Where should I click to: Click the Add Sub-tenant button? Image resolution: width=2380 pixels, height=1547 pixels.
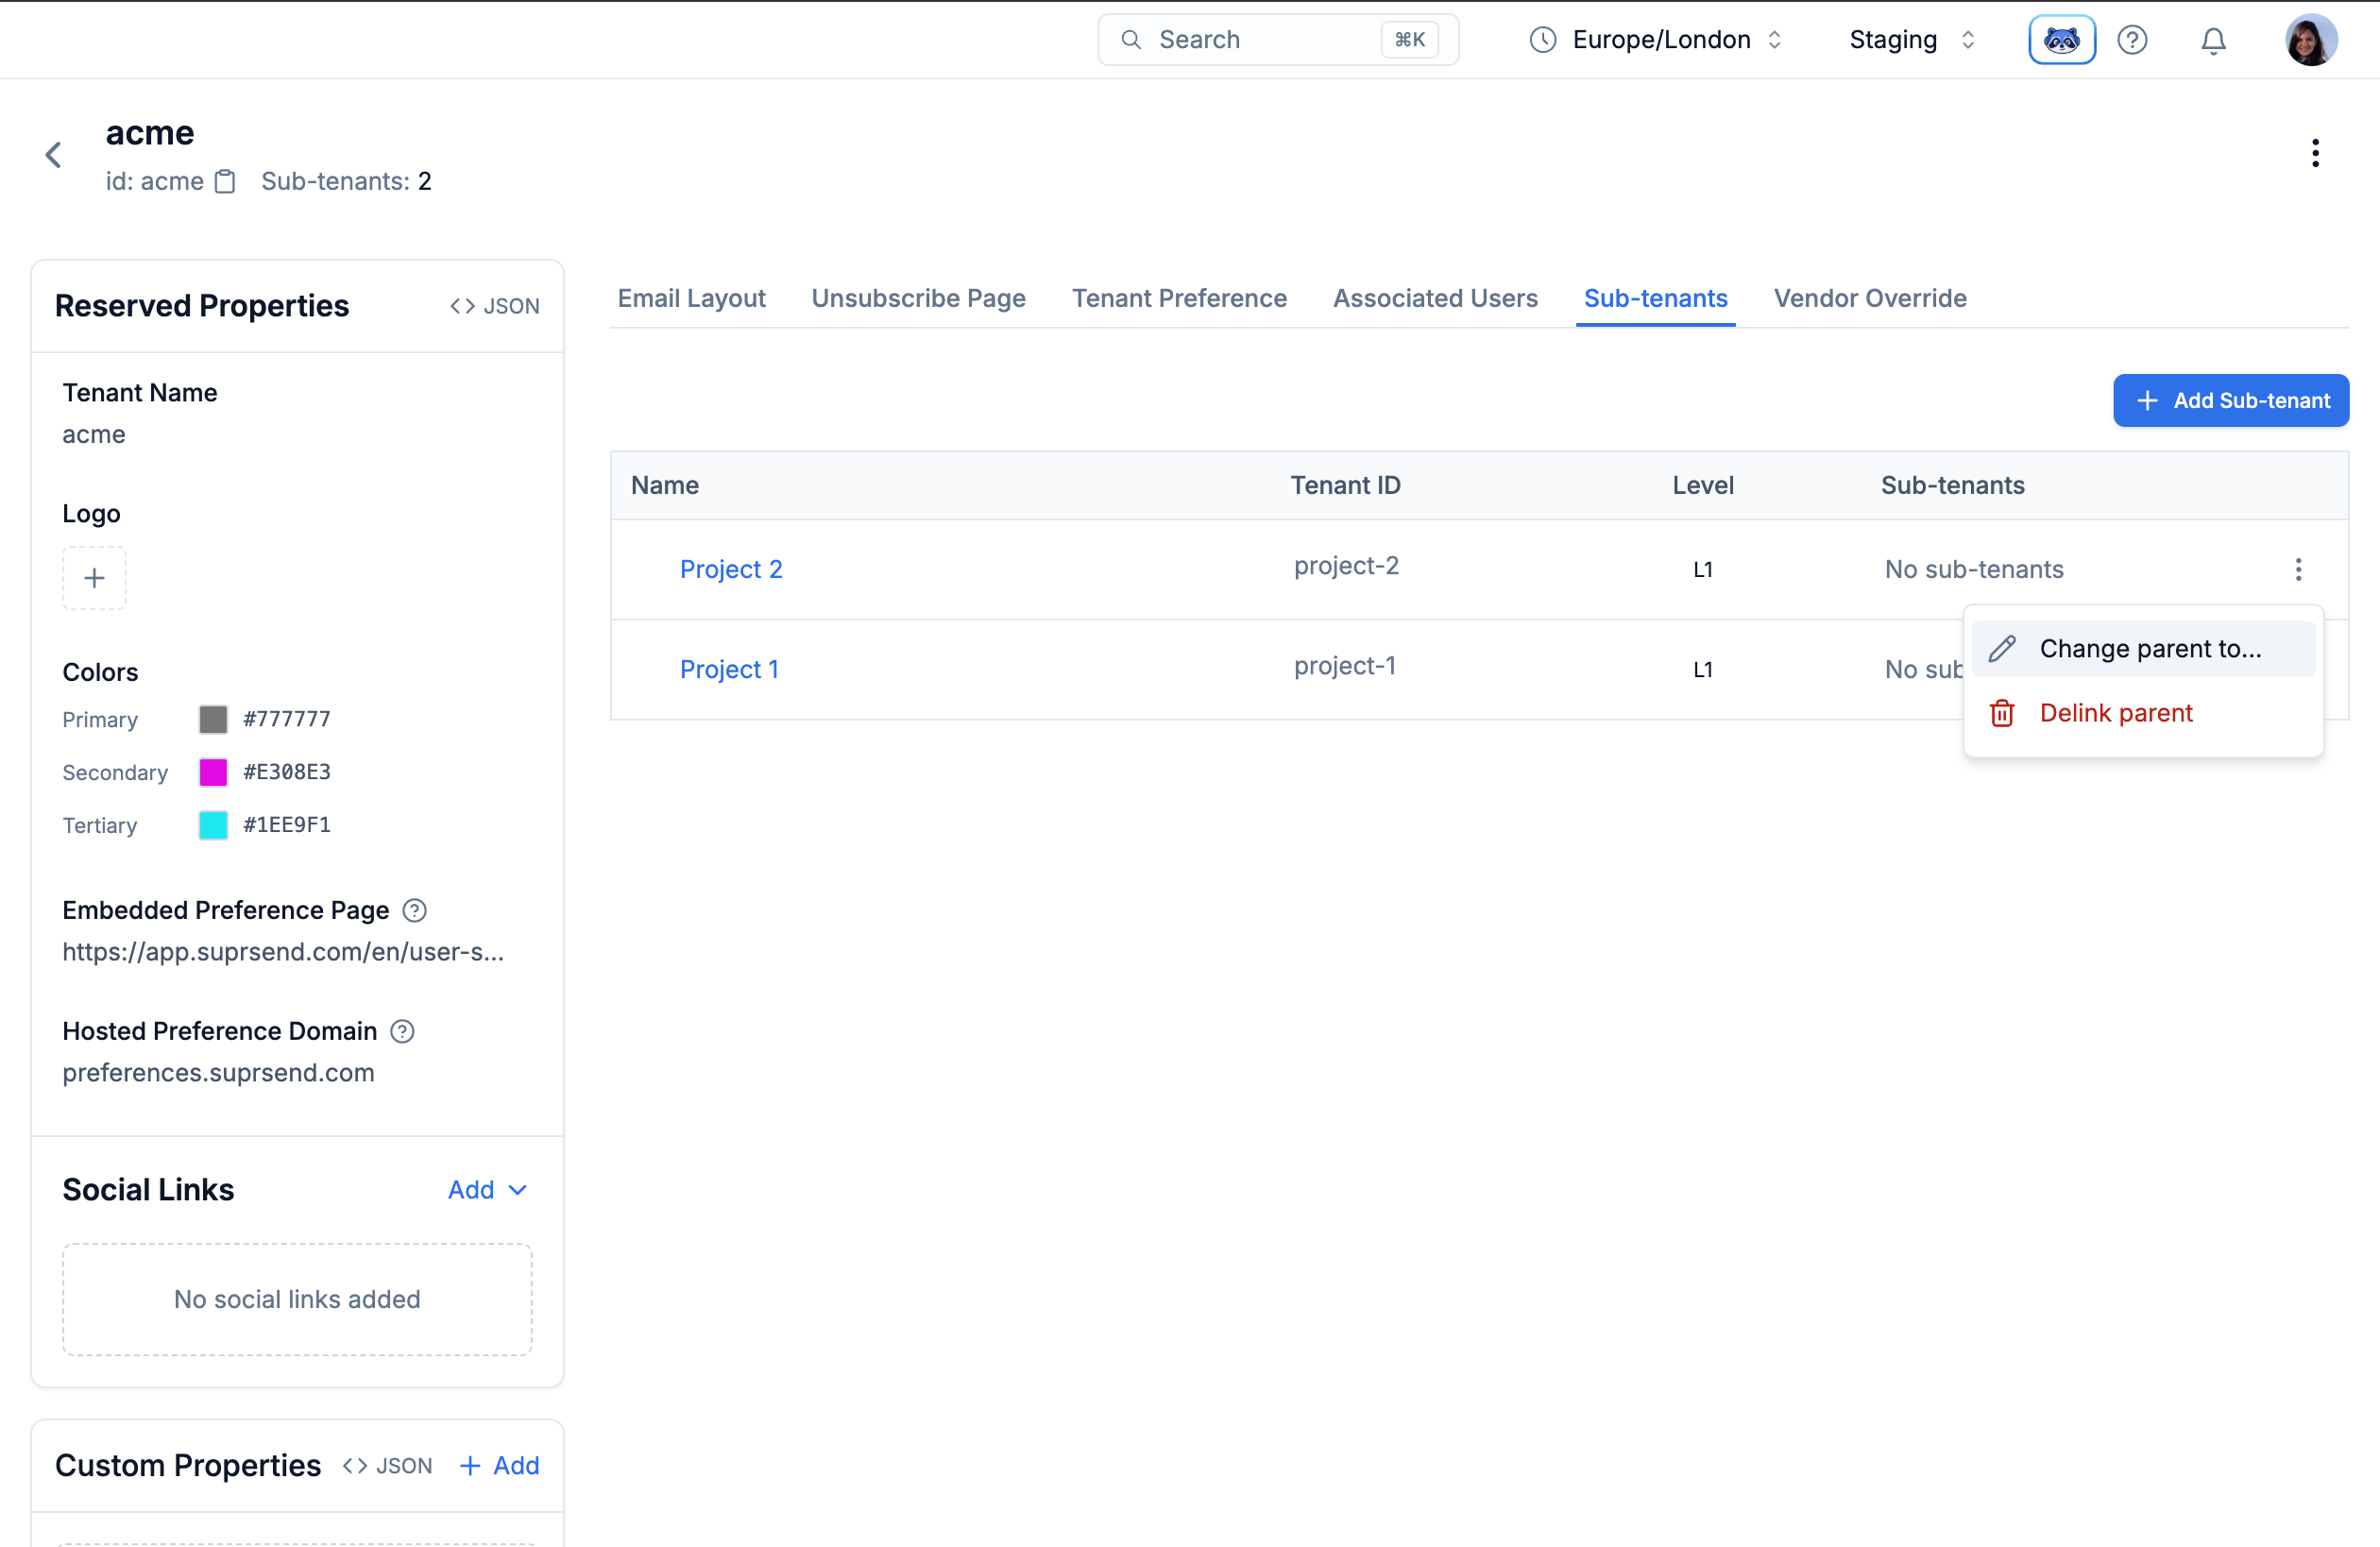pos(2230,400)
